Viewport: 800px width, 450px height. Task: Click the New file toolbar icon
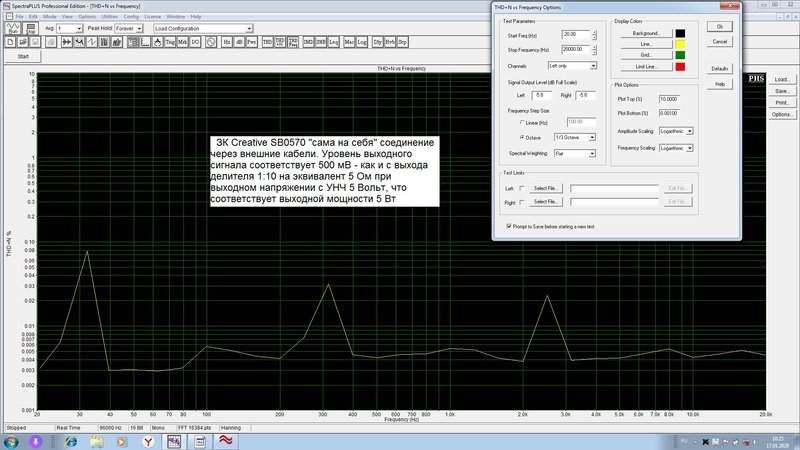pyautogui.click(x=10, y=42)
